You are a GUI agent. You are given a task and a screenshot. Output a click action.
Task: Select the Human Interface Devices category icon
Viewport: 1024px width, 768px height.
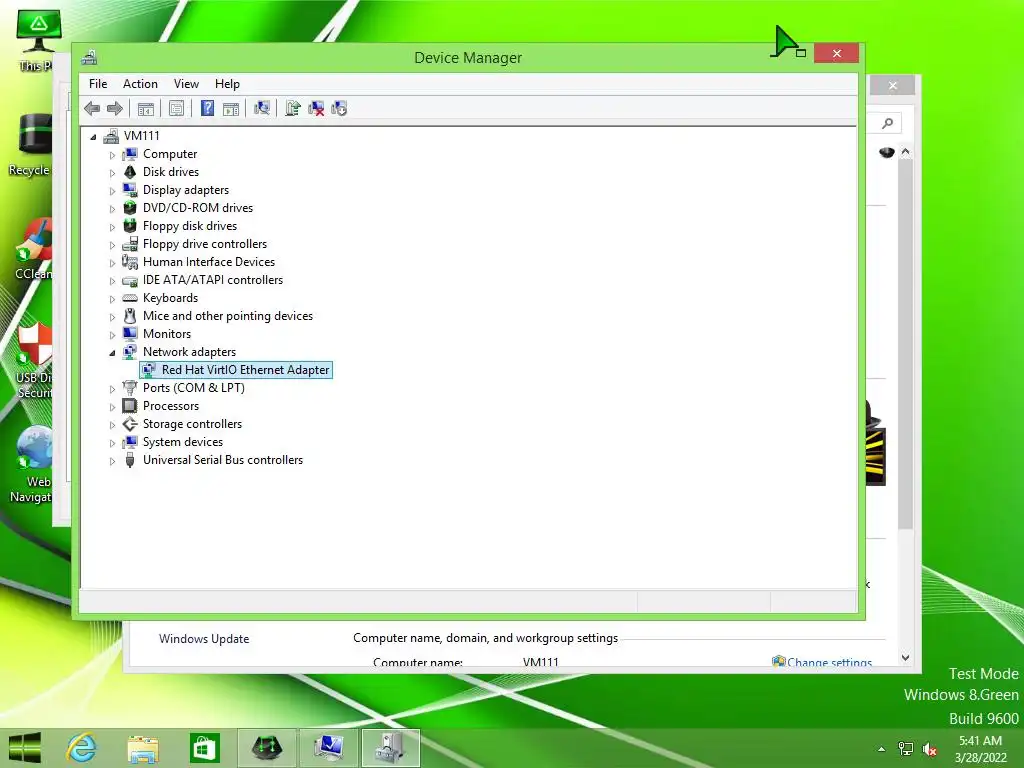coord(130,262)
